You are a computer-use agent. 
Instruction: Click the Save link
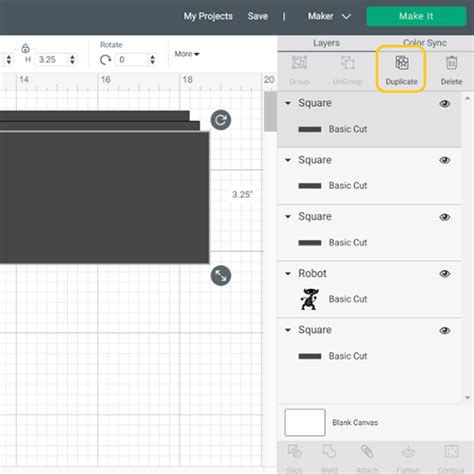pos(258,16)
